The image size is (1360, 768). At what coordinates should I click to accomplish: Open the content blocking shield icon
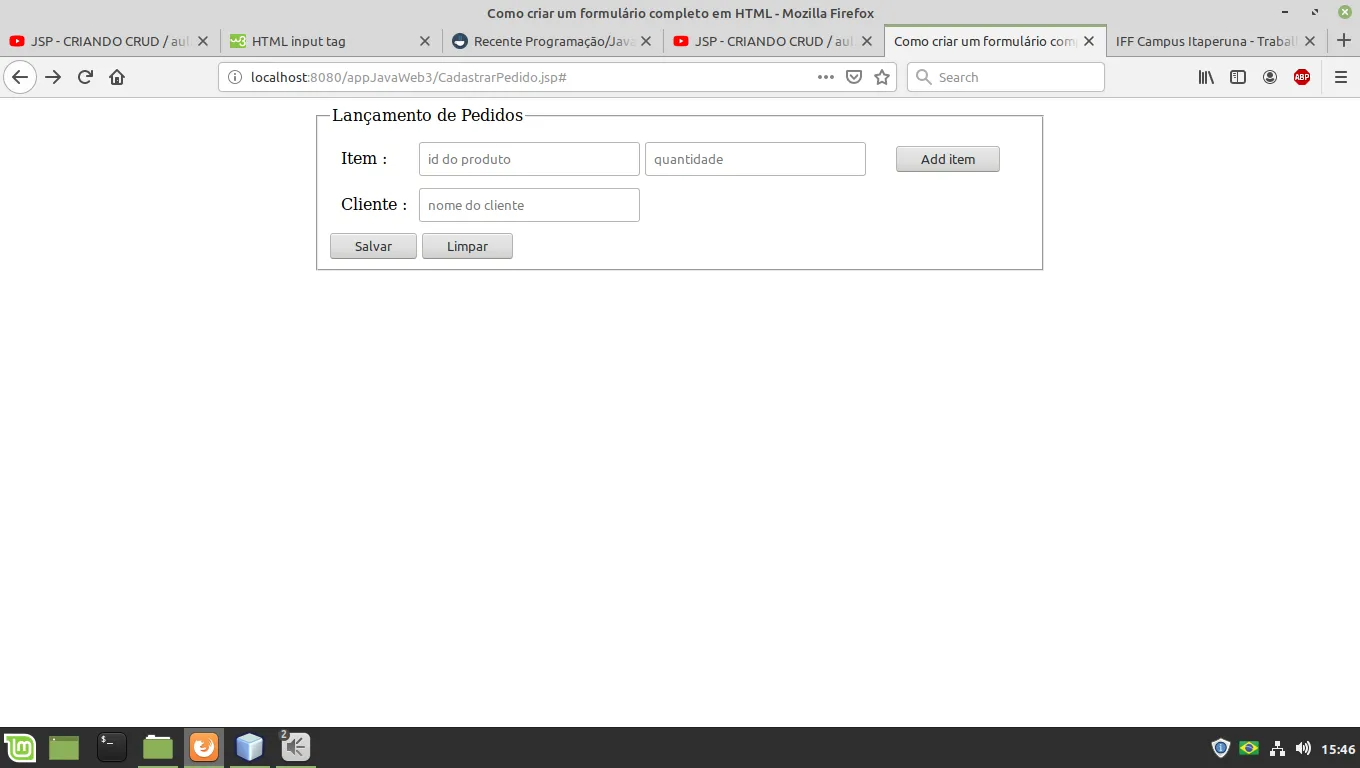pos(853,77)
